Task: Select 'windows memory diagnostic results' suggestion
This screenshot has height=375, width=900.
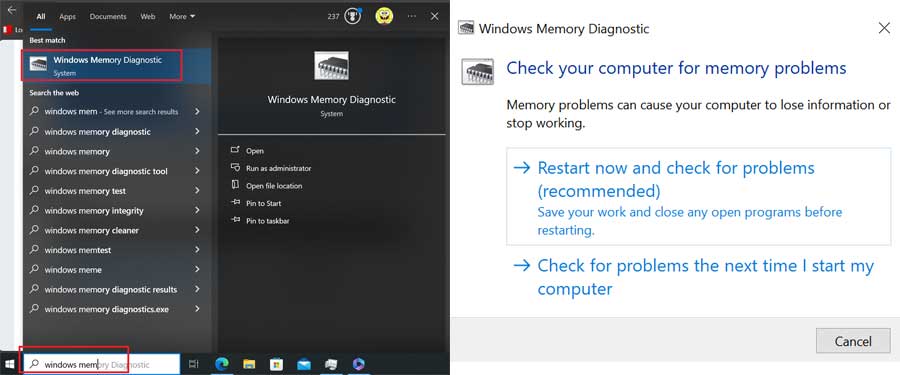Action: [x=110, y=289]
